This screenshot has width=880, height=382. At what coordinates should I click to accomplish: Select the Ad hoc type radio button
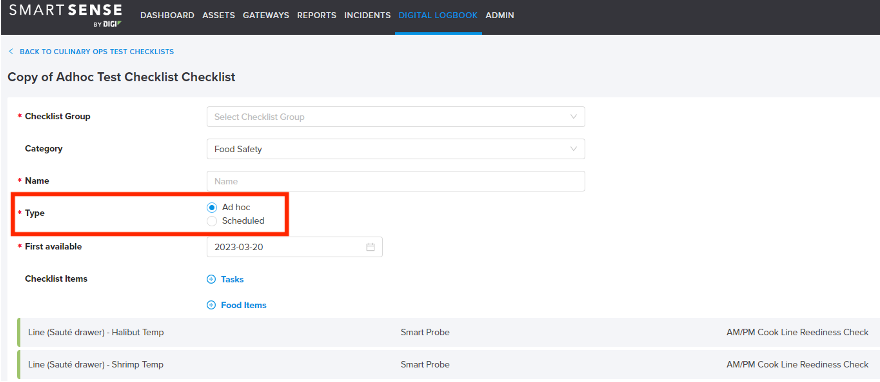pyautogui.click(x=212, y=208)
